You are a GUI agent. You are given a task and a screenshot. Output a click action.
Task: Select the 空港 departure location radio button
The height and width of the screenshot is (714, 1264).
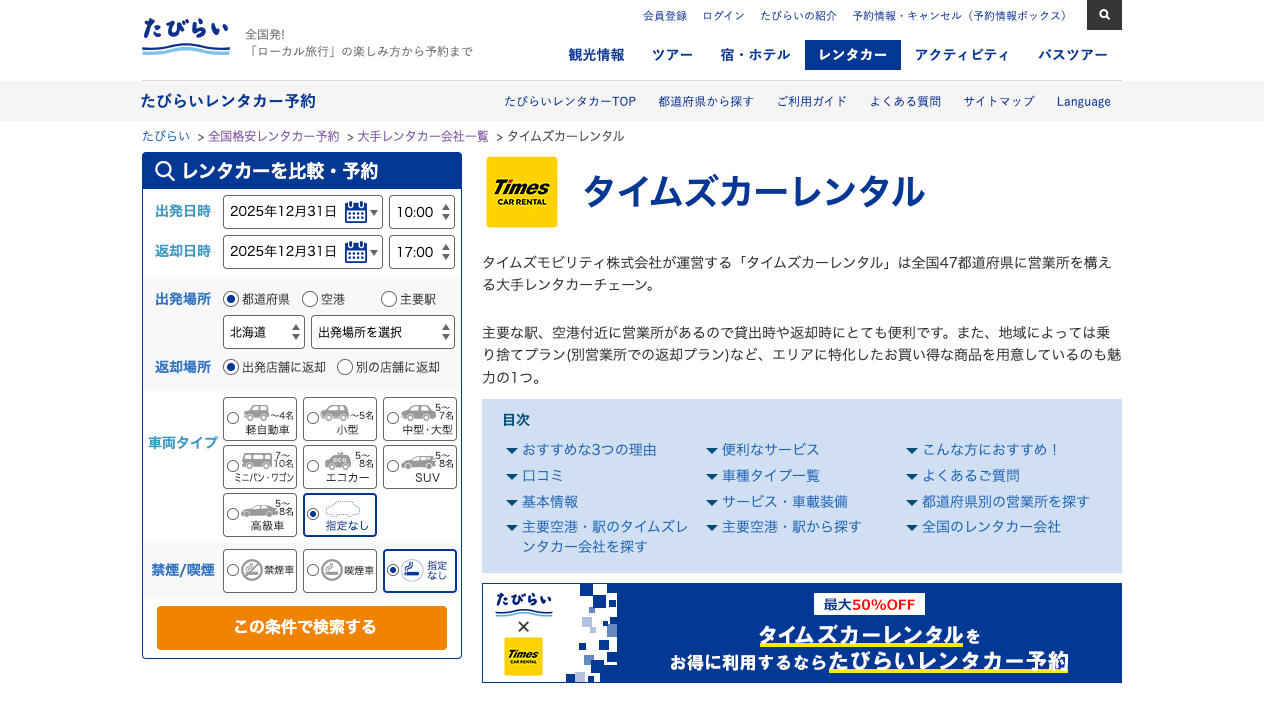pos(311,298)
